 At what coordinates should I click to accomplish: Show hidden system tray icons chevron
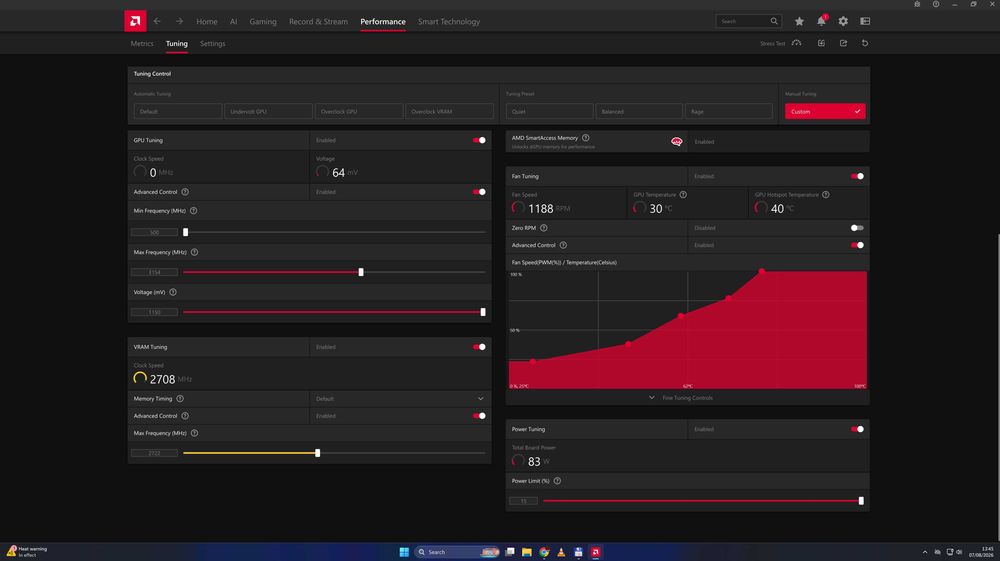point(925,552)
